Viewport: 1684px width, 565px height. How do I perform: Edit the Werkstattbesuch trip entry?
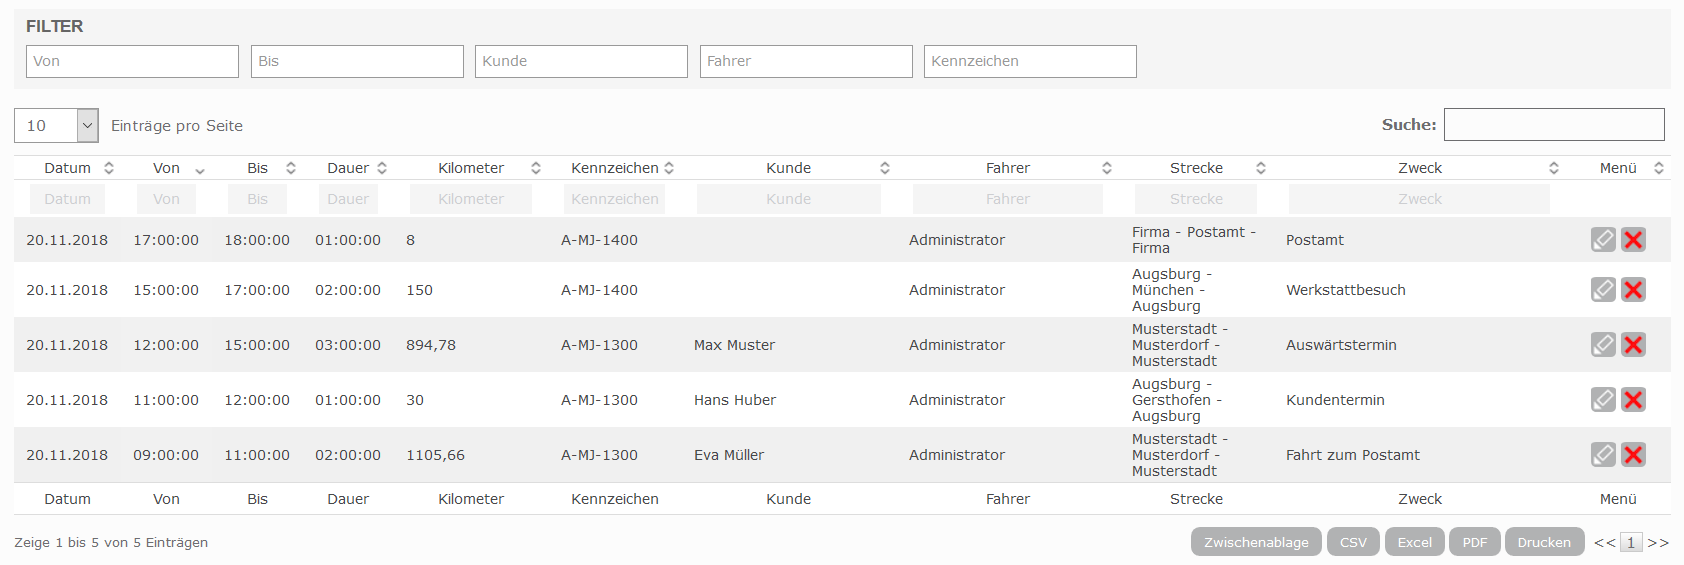click(x=1603, y=290)
